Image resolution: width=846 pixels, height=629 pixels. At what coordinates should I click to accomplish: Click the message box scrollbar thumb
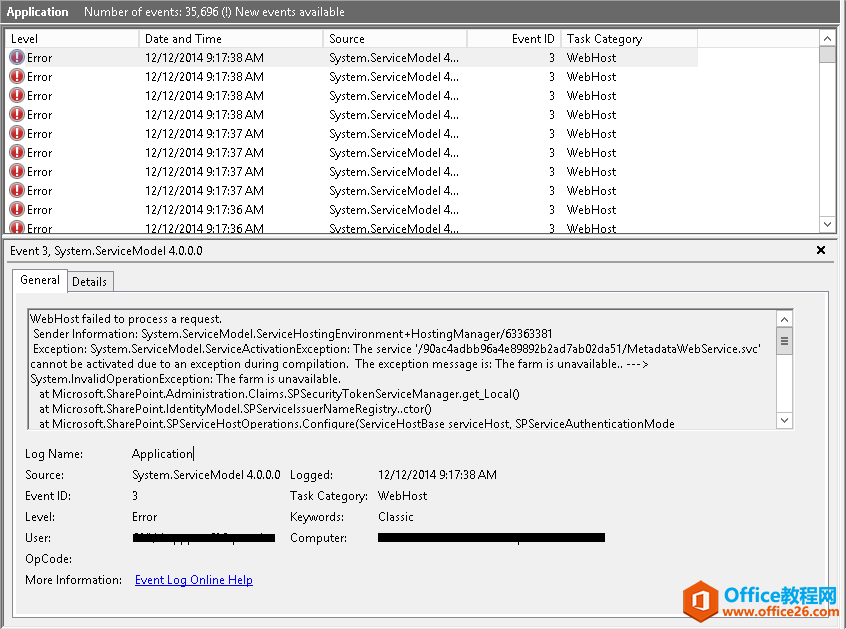coord(784,341)
